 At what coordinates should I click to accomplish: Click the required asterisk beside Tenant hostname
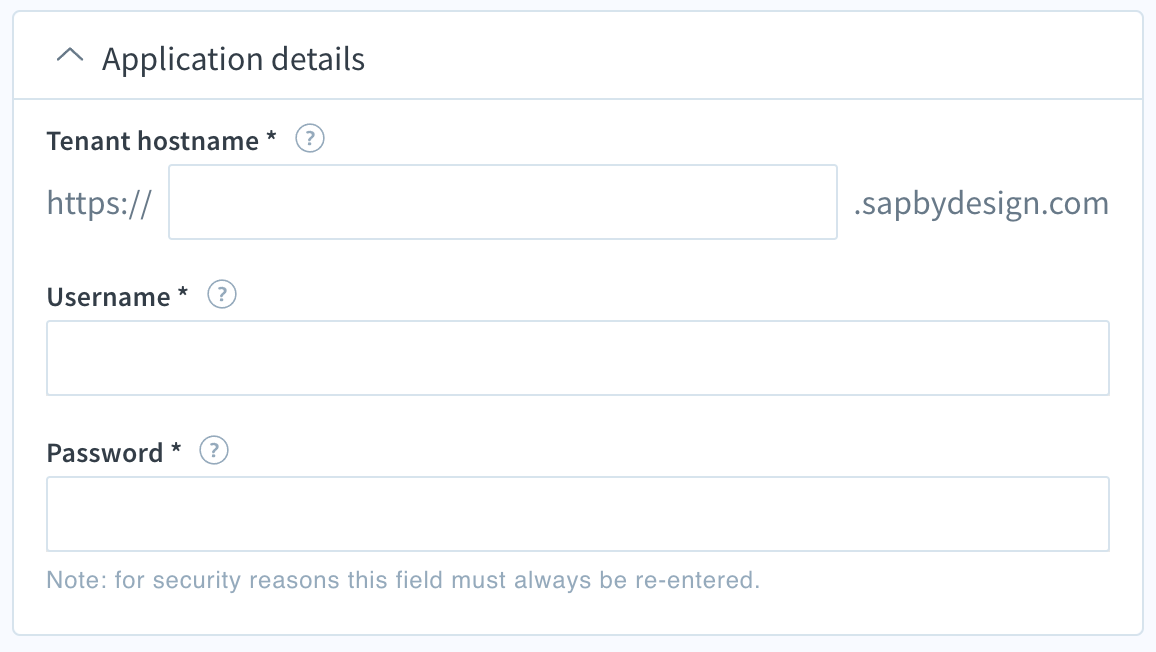tap(271, 136)
